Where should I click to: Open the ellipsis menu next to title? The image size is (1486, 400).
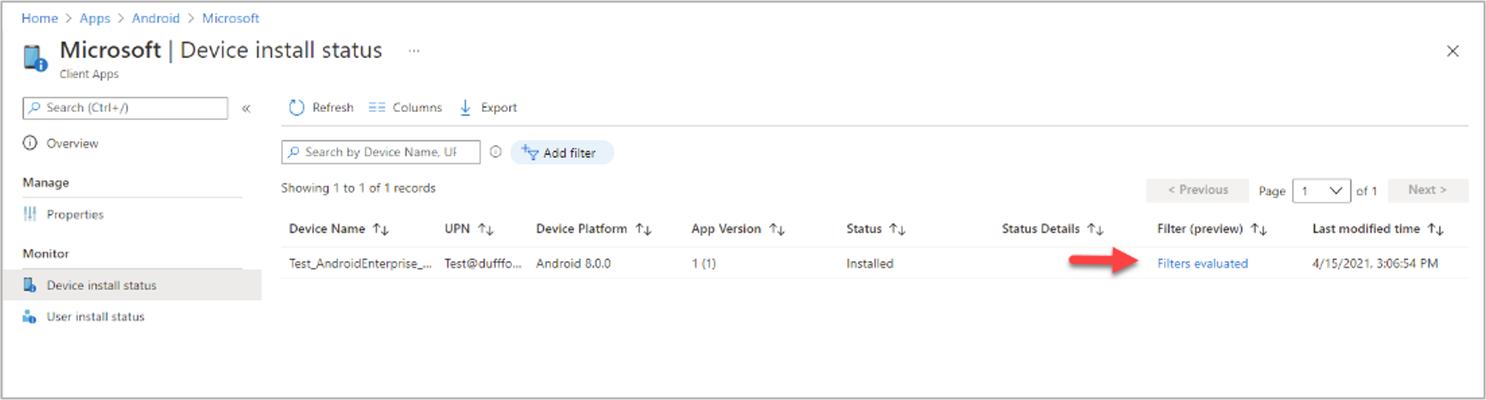pyautogui.click(x=414, y=50)
